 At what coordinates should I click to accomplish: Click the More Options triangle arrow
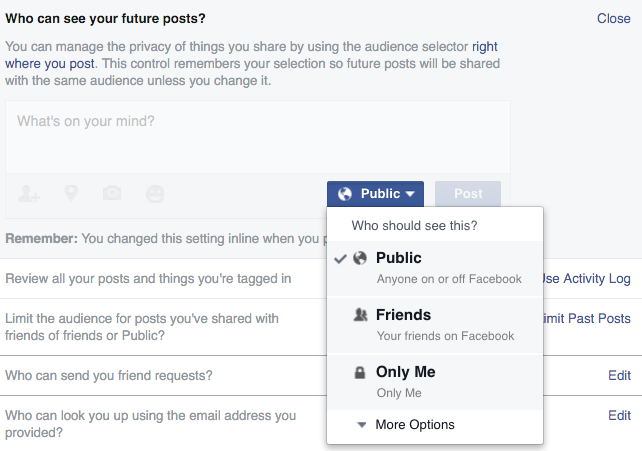[361, 425]
